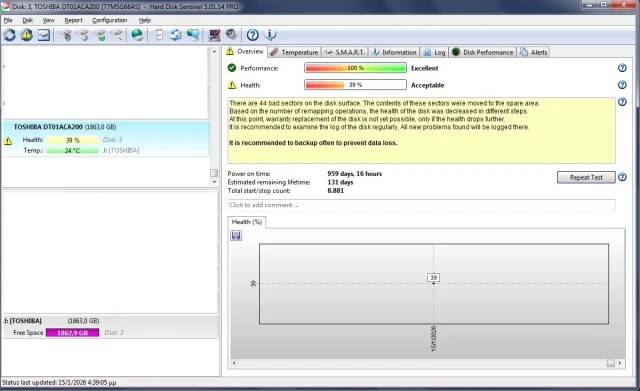640x391 pixels.
Task: Open the Report menu
Action: click(x=73, y=20)
